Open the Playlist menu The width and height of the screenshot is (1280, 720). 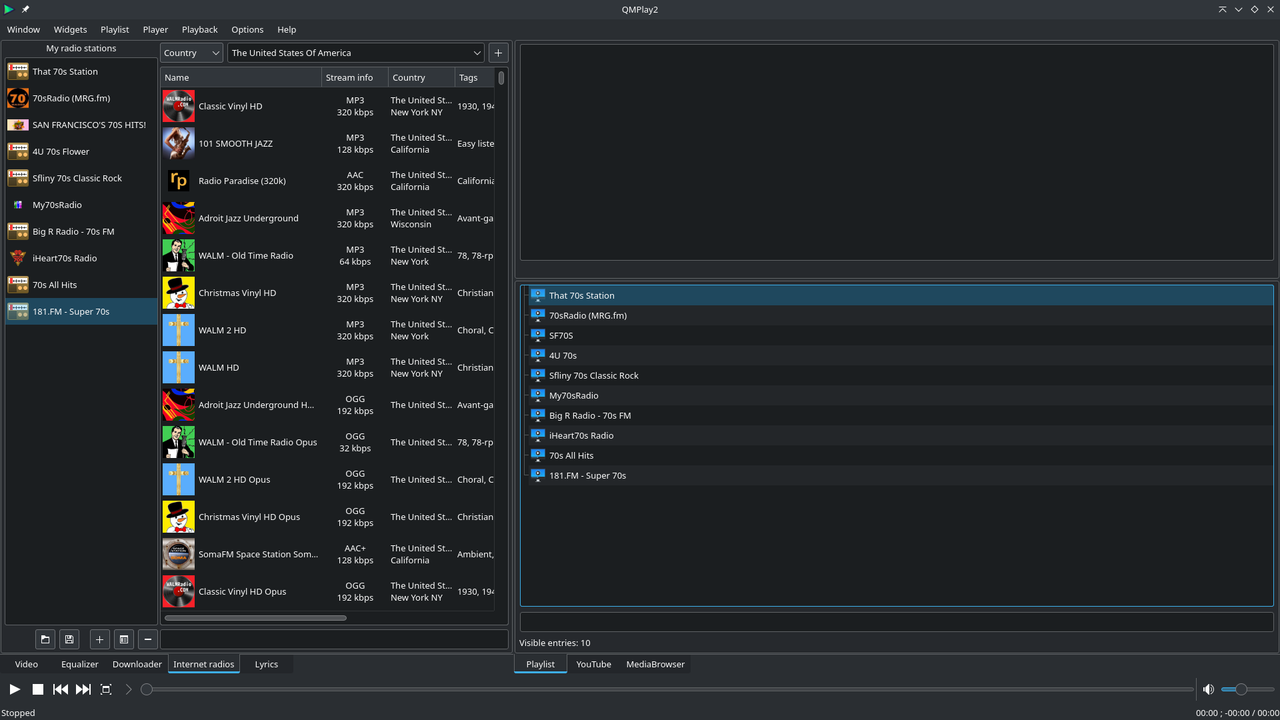[x=115, y=30]
